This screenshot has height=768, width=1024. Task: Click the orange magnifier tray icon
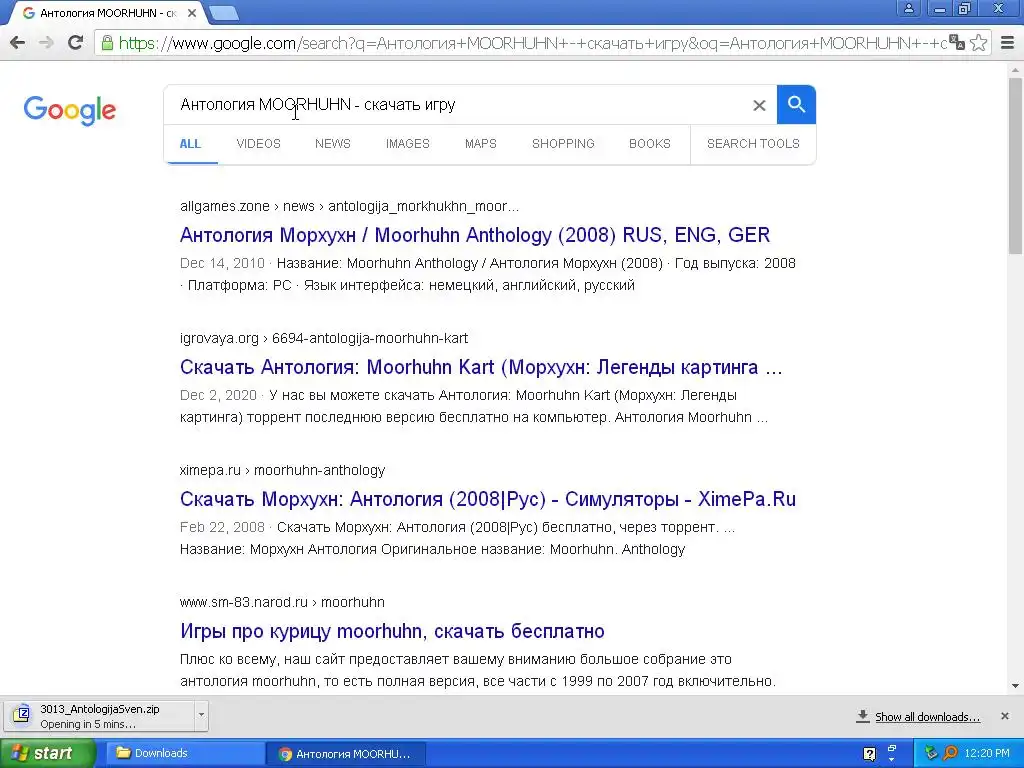click(950, 754)
